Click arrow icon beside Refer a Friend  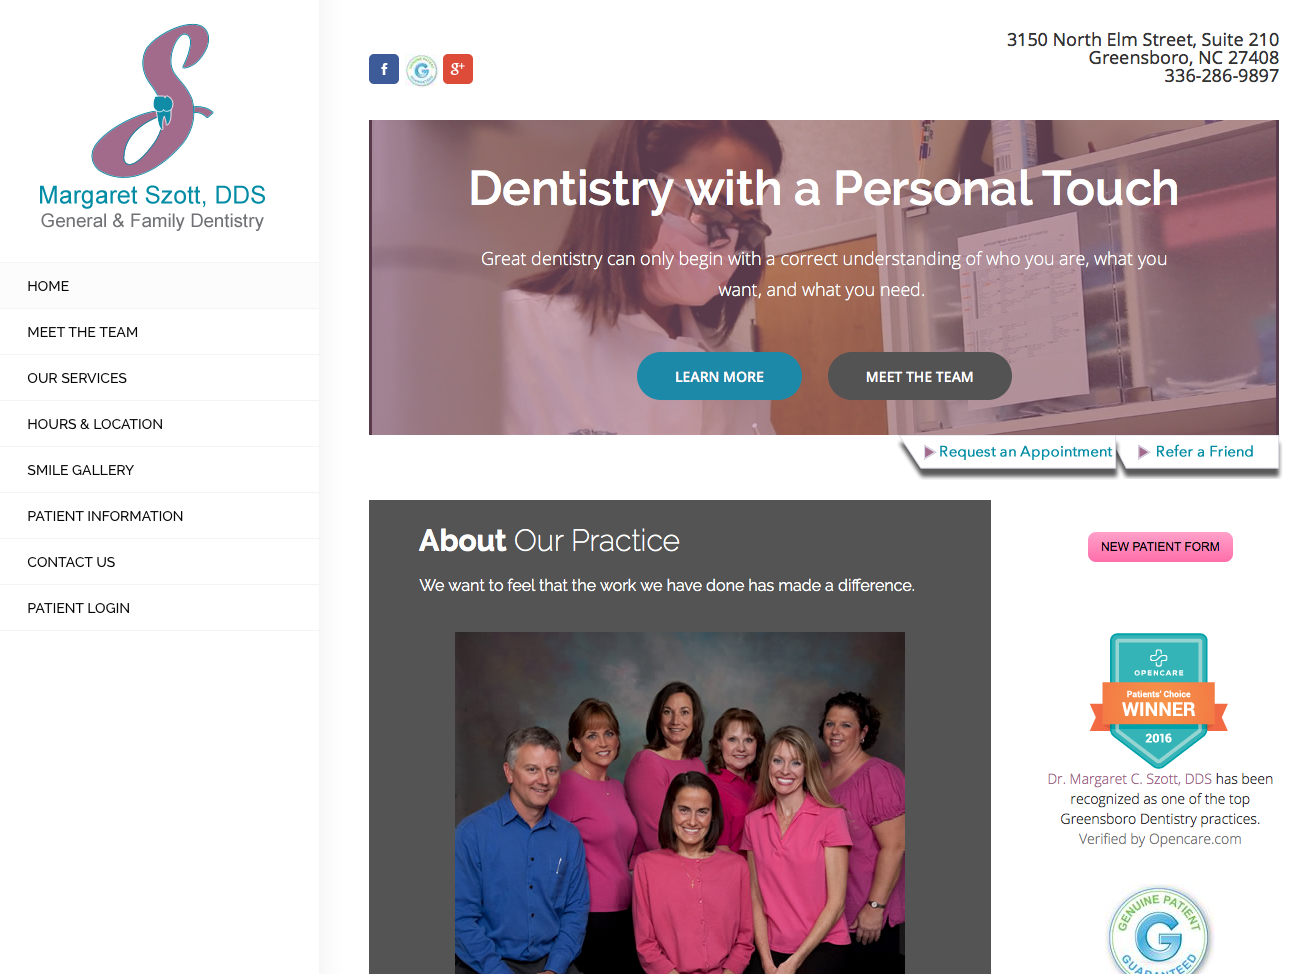coord(1143,452)
